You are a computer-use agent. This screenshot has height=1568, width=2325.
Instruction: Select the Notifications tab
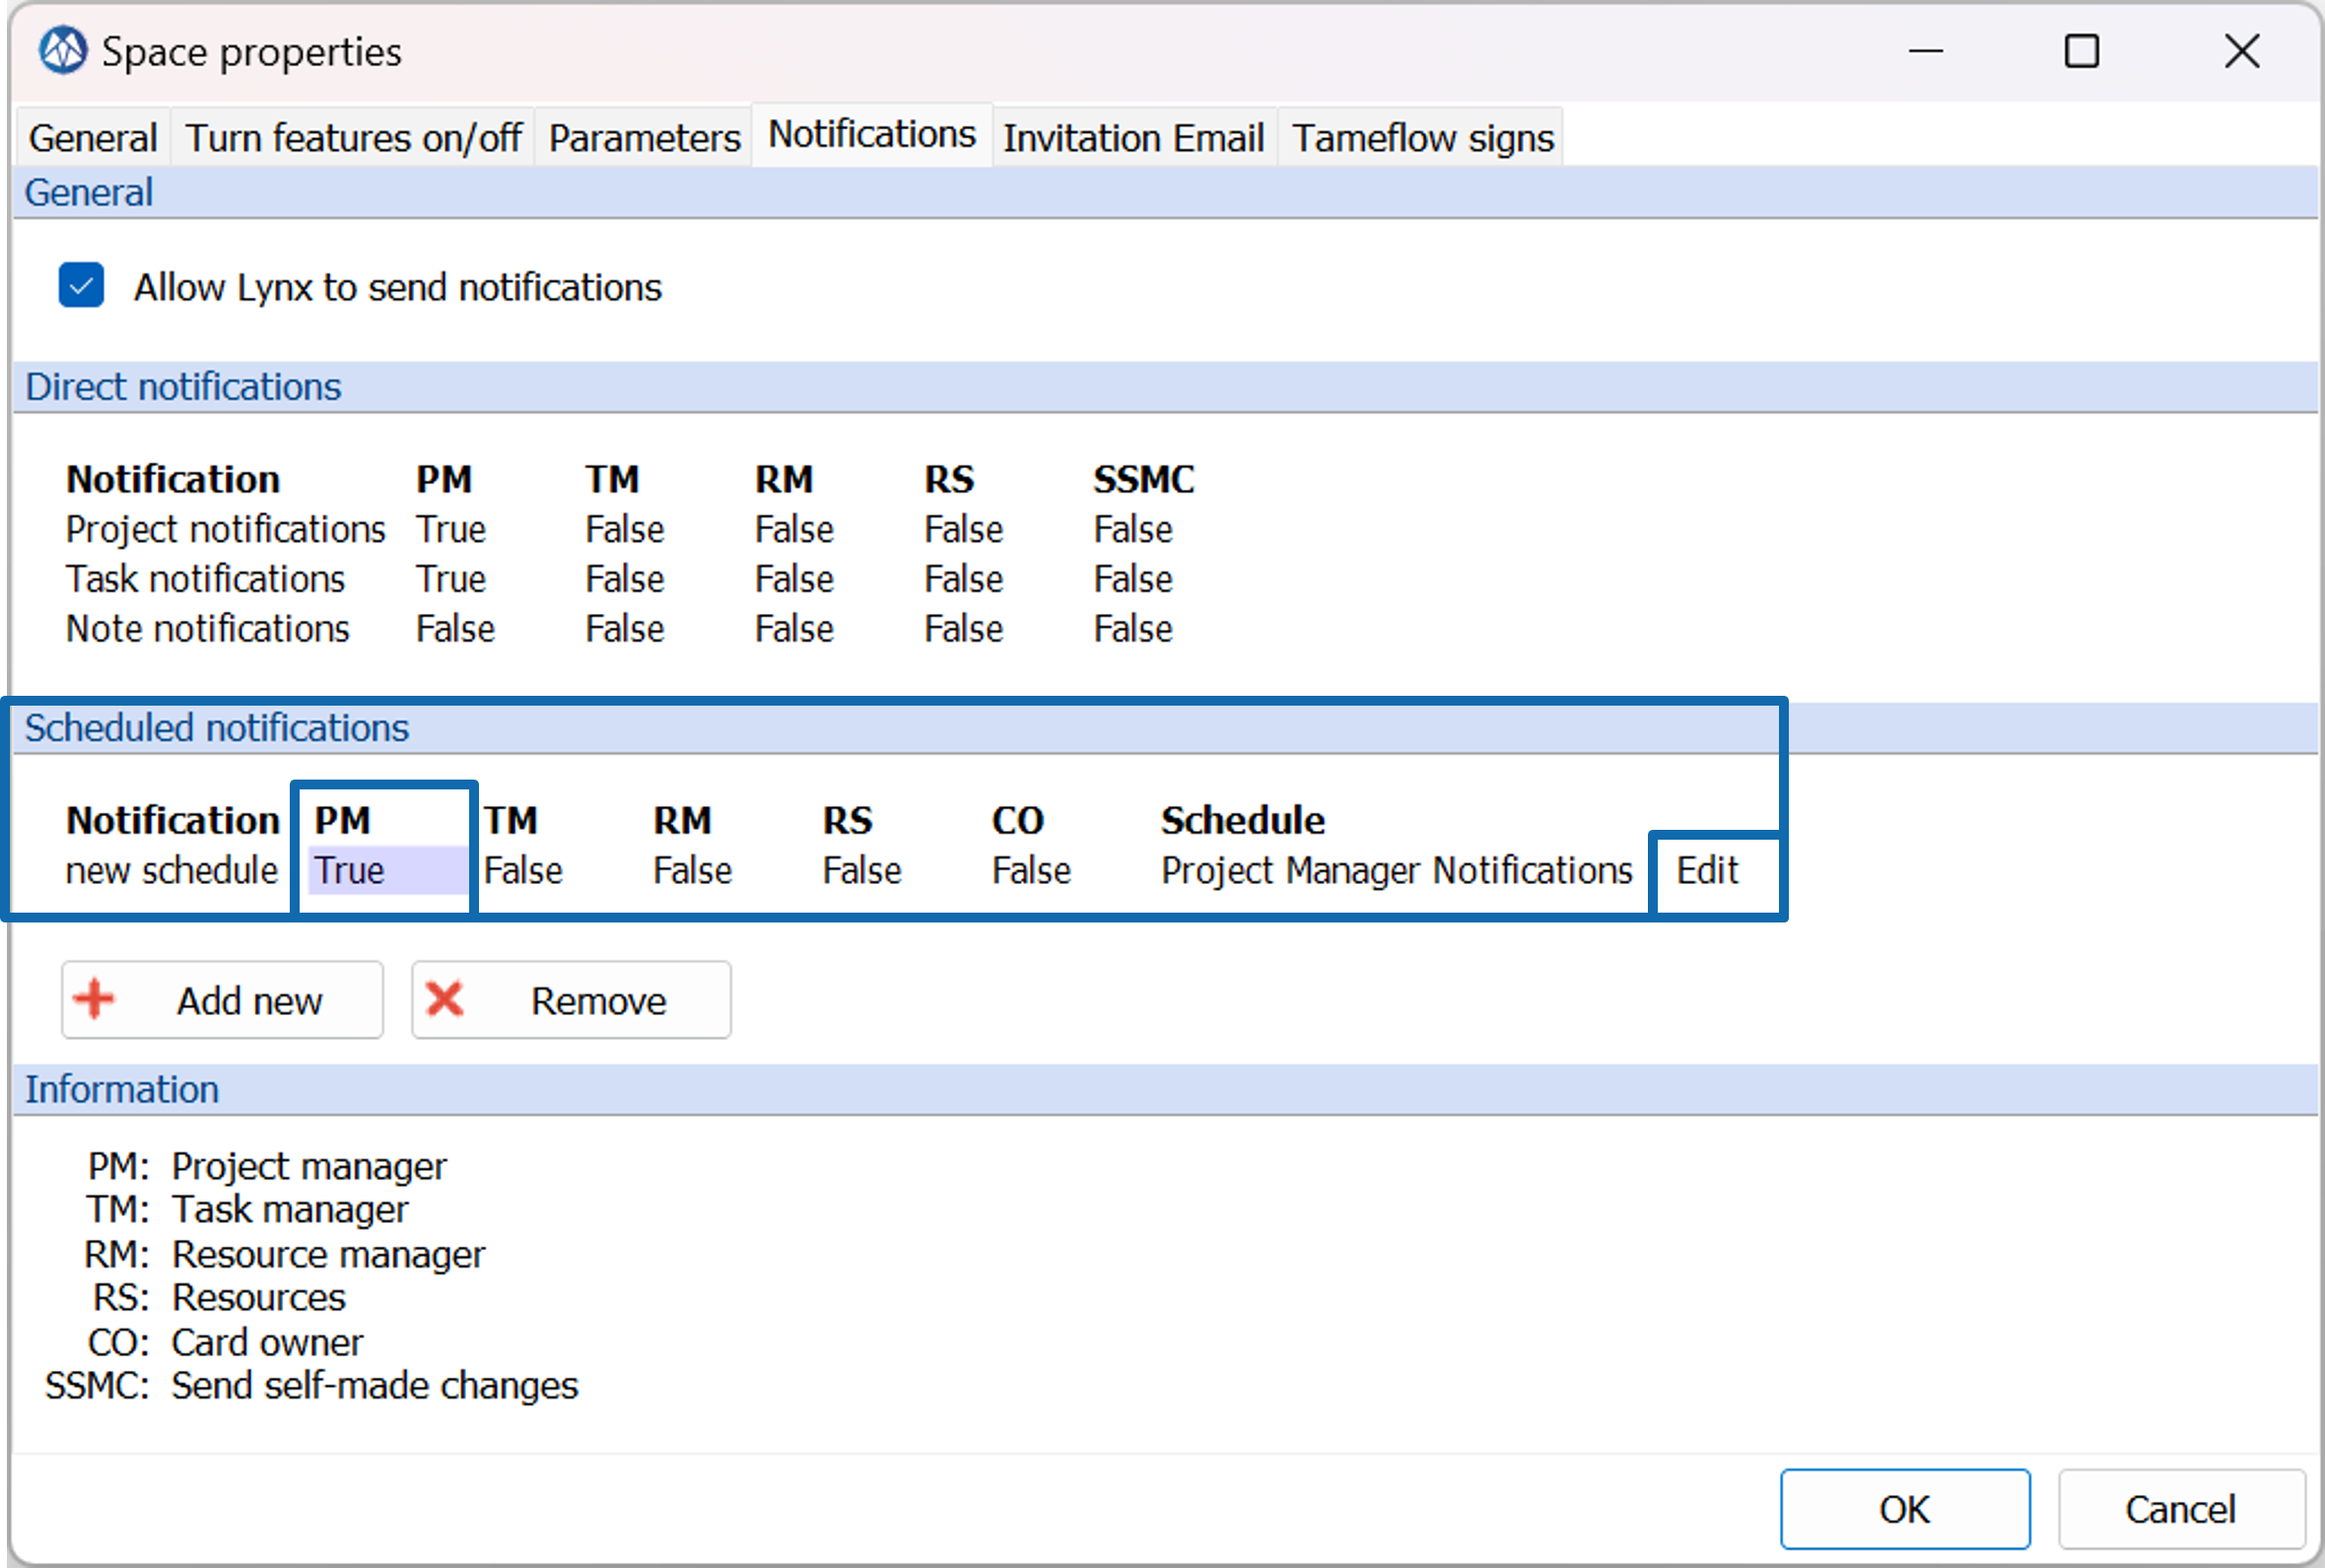871,135
